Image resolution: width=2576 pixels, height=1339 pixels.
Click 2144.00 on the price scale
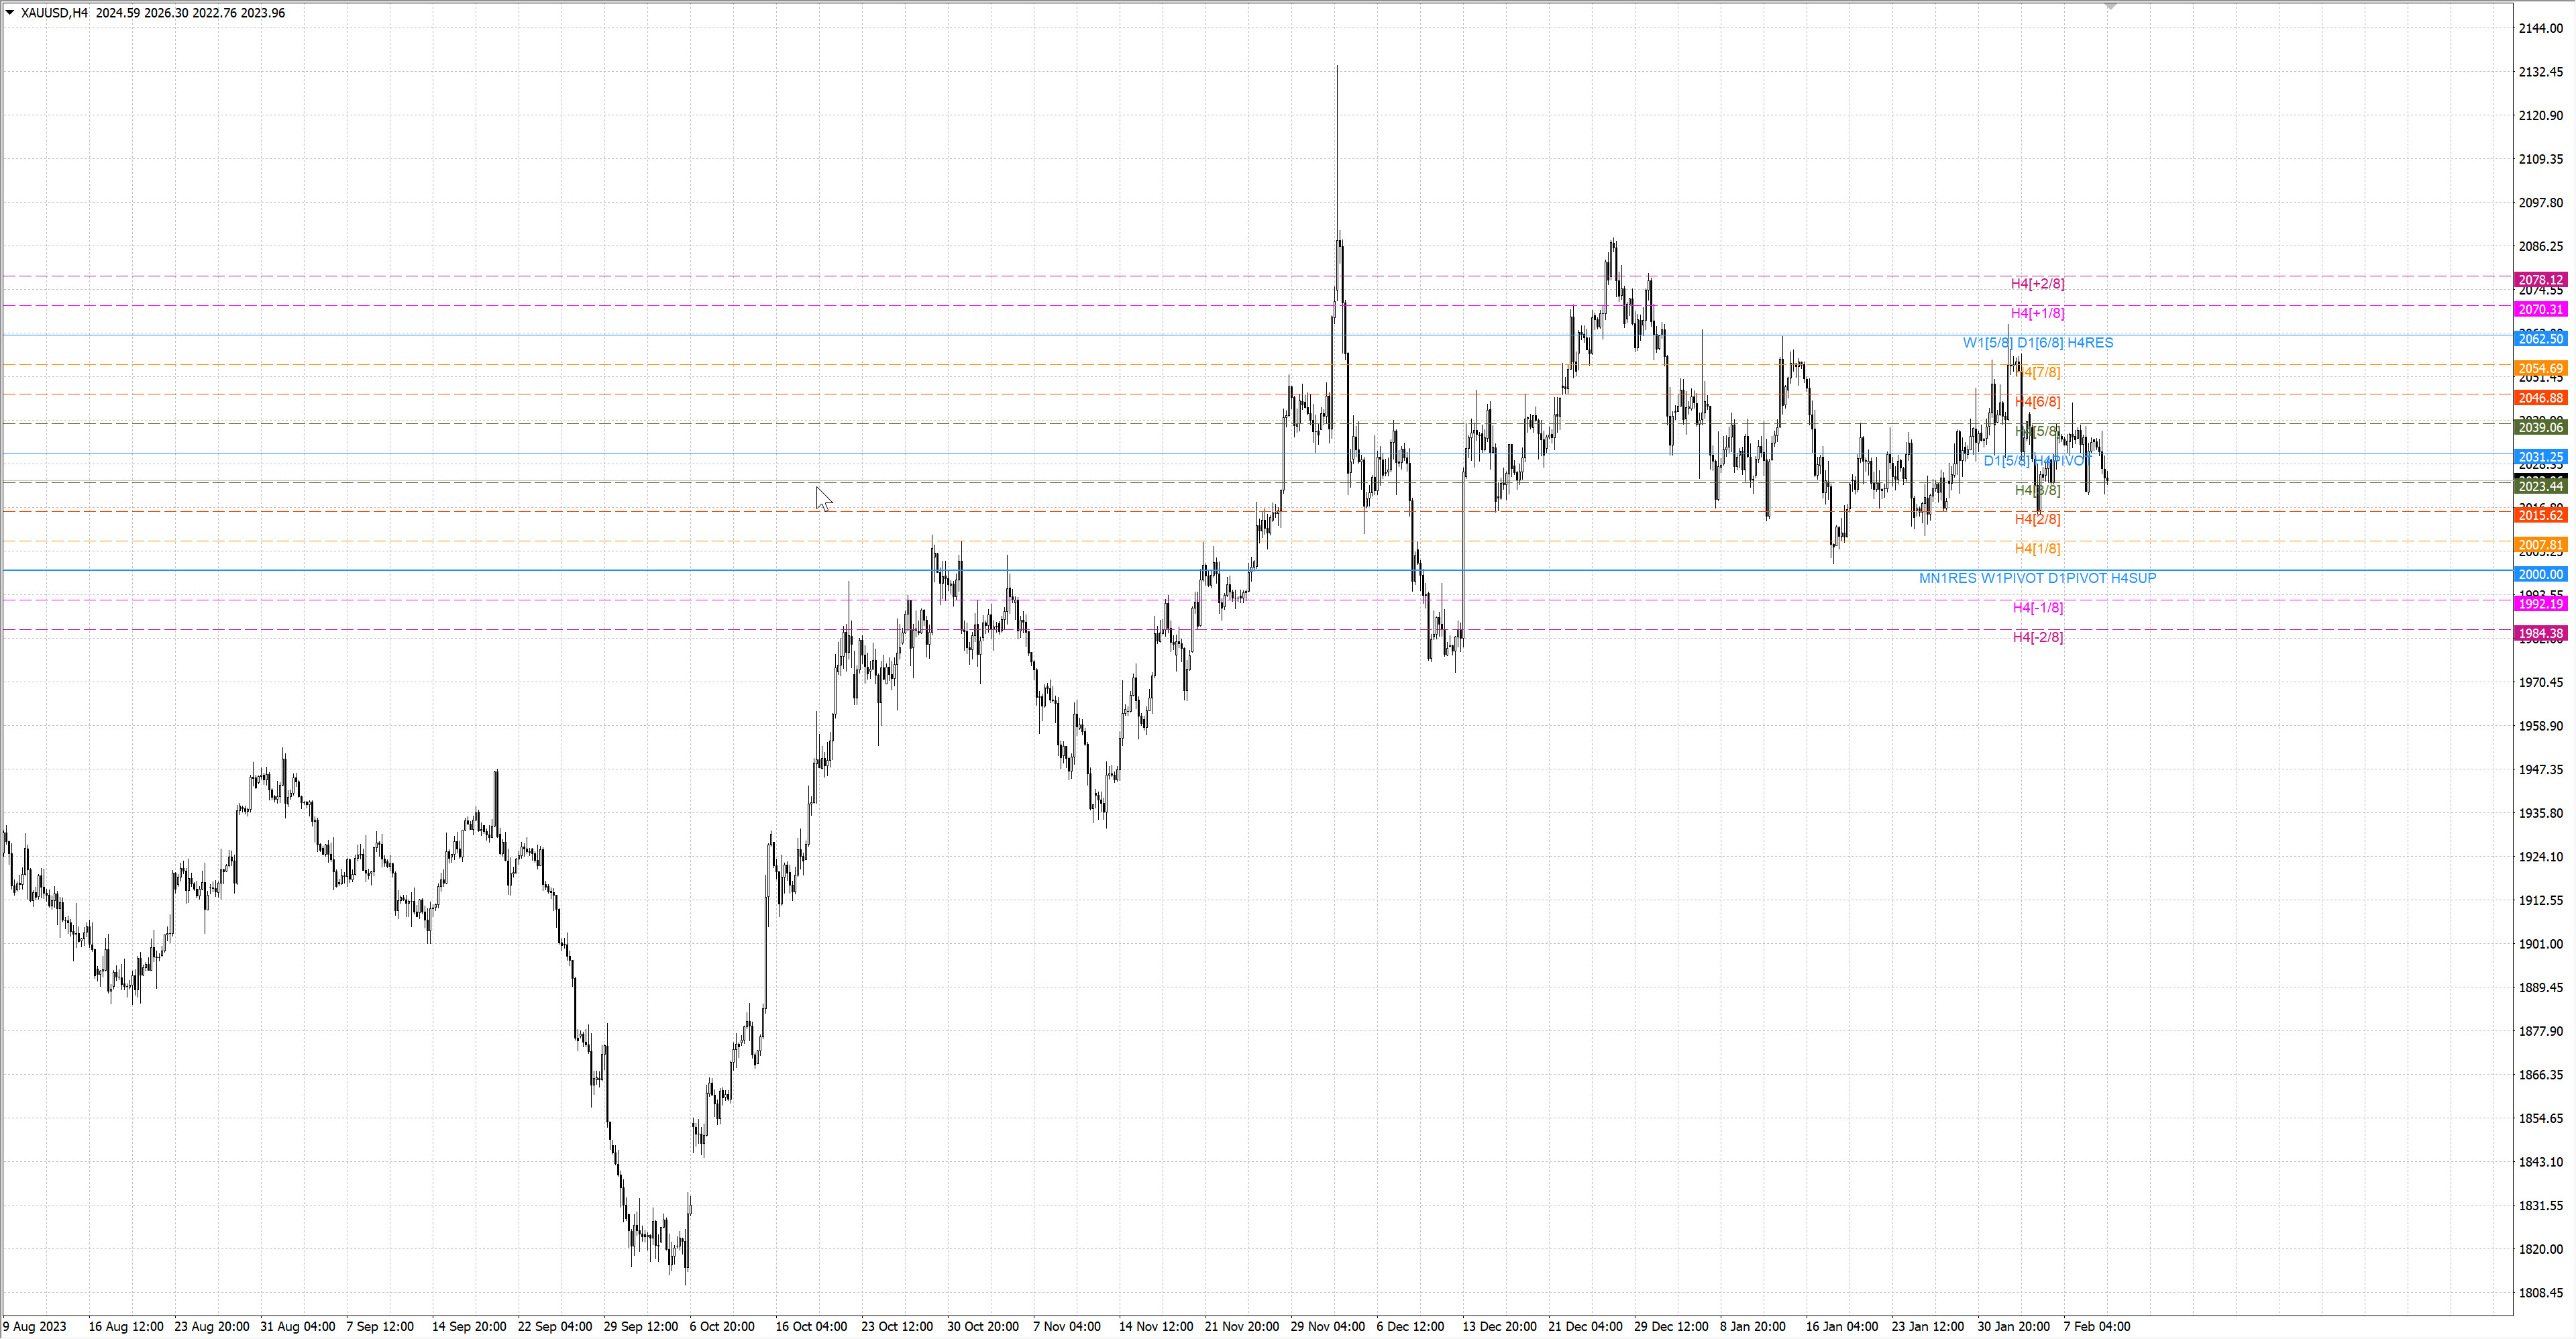point(2540,28)
